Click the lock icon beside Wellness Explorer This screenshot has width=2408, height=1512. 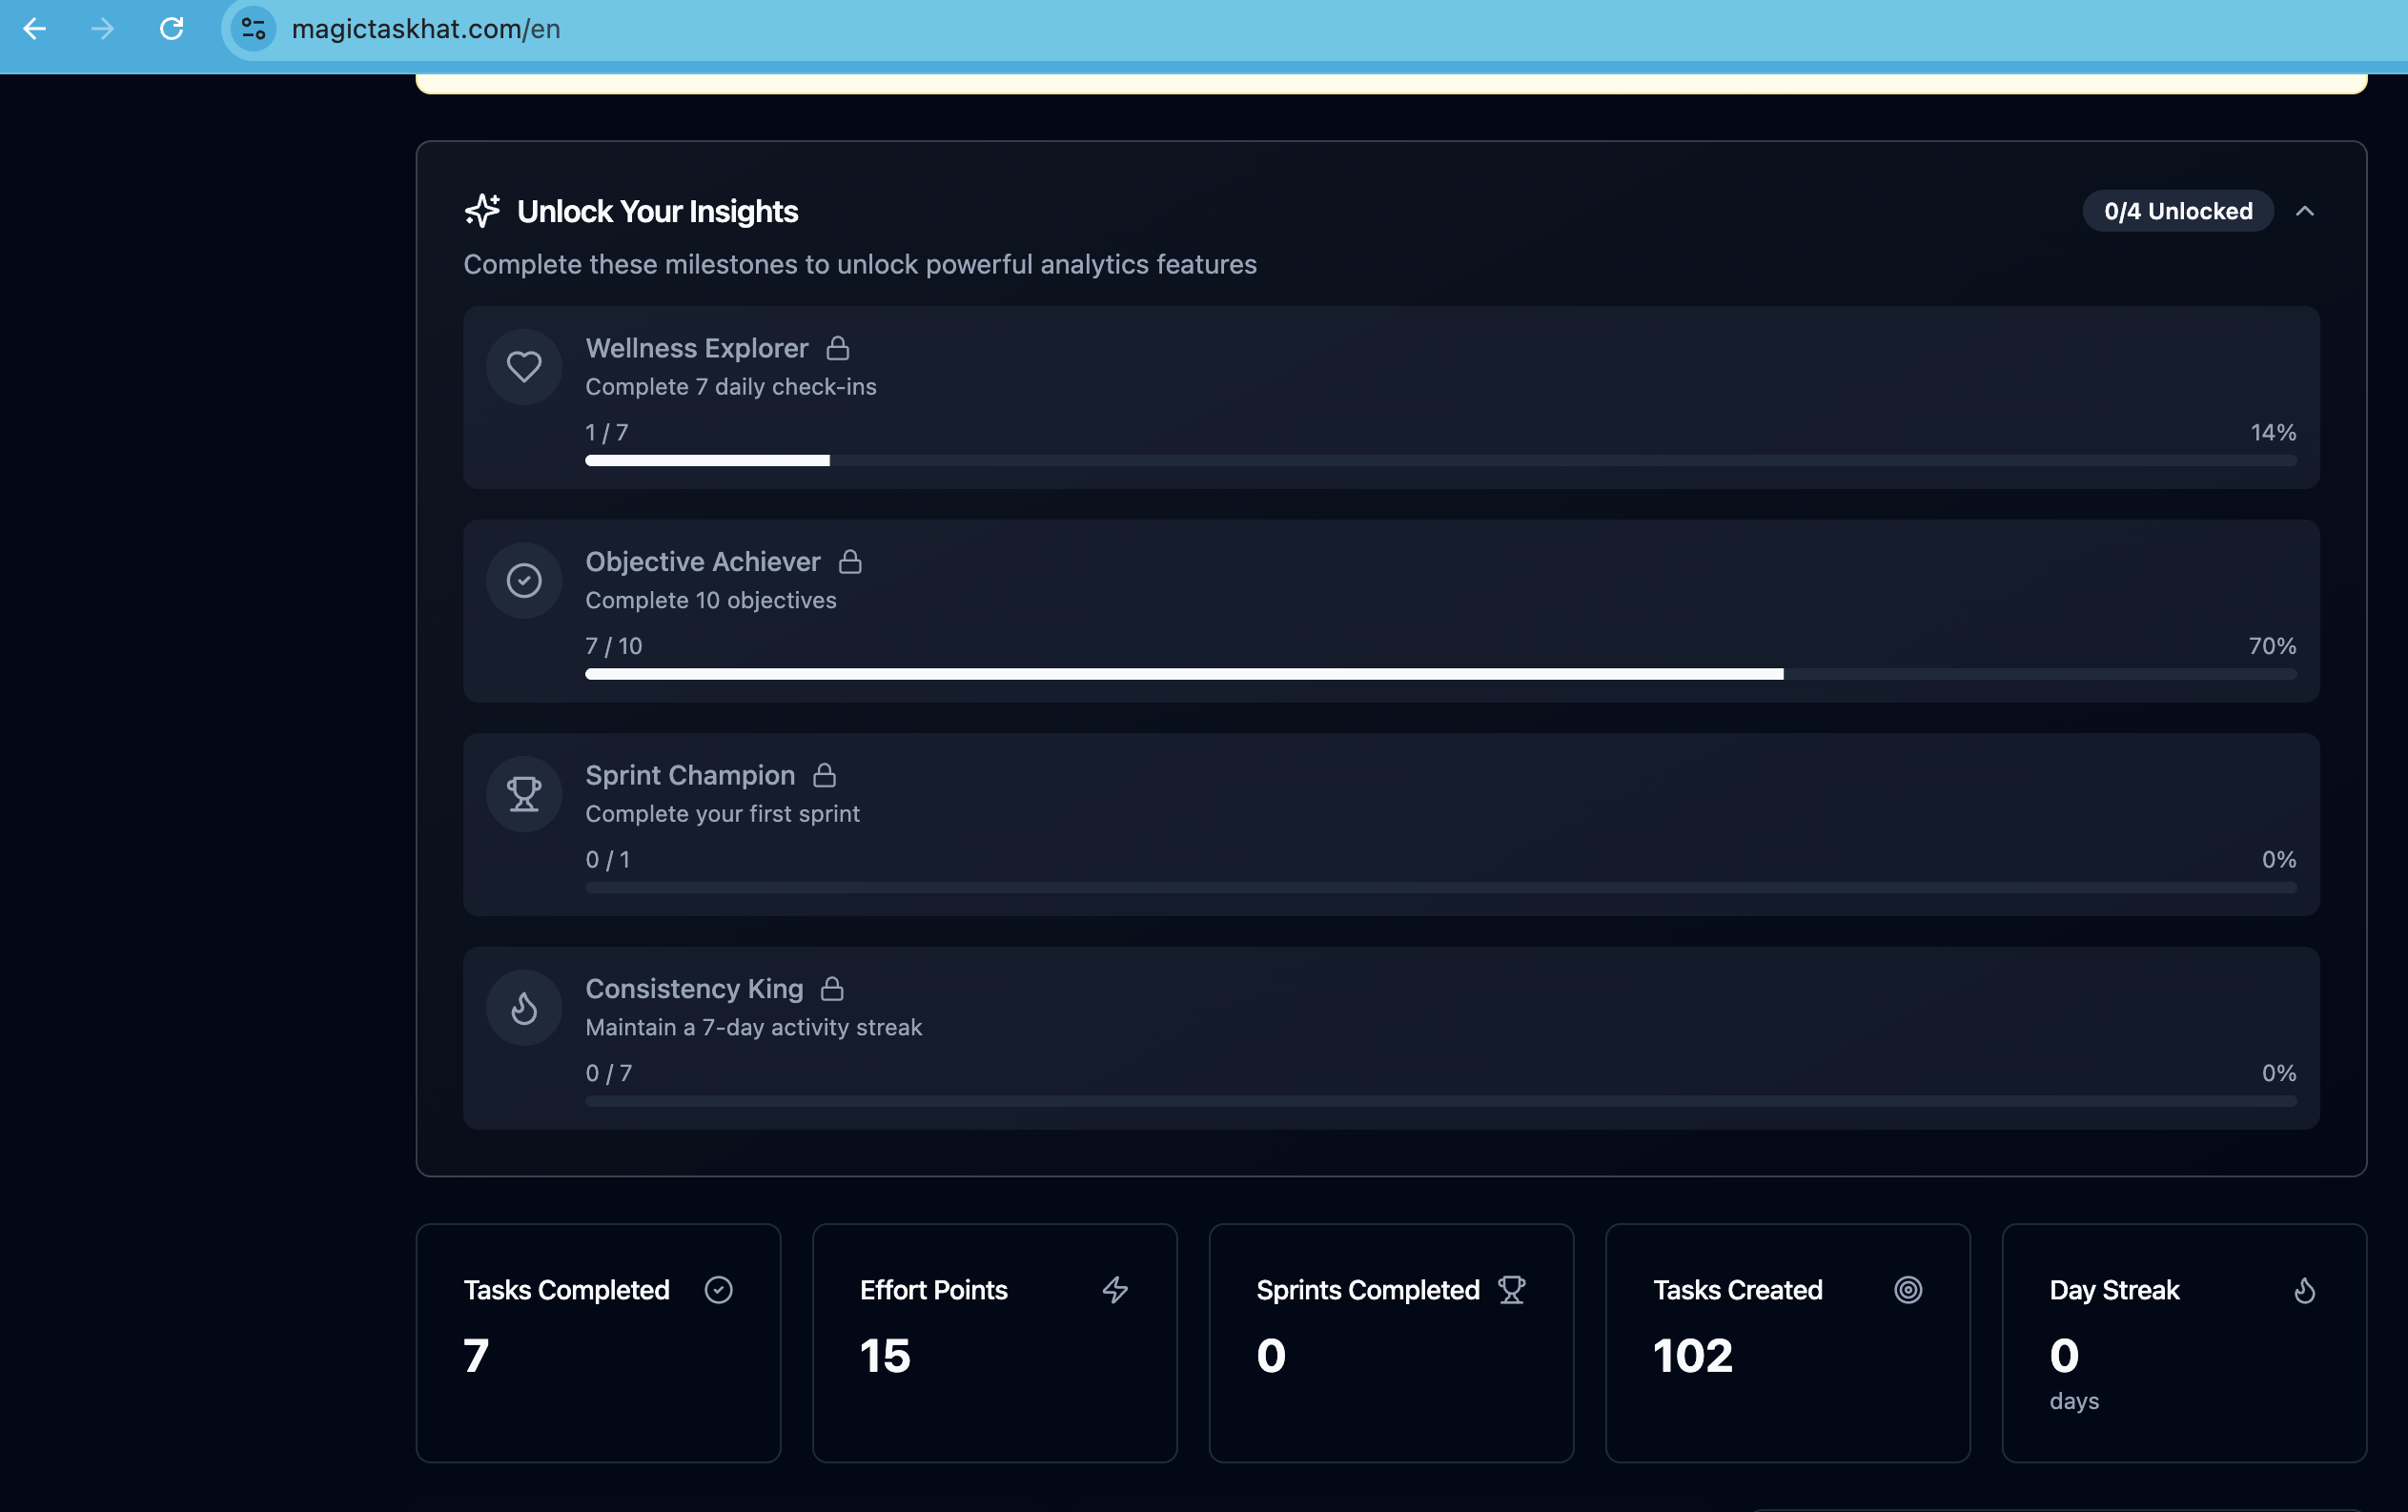point(838,348)
